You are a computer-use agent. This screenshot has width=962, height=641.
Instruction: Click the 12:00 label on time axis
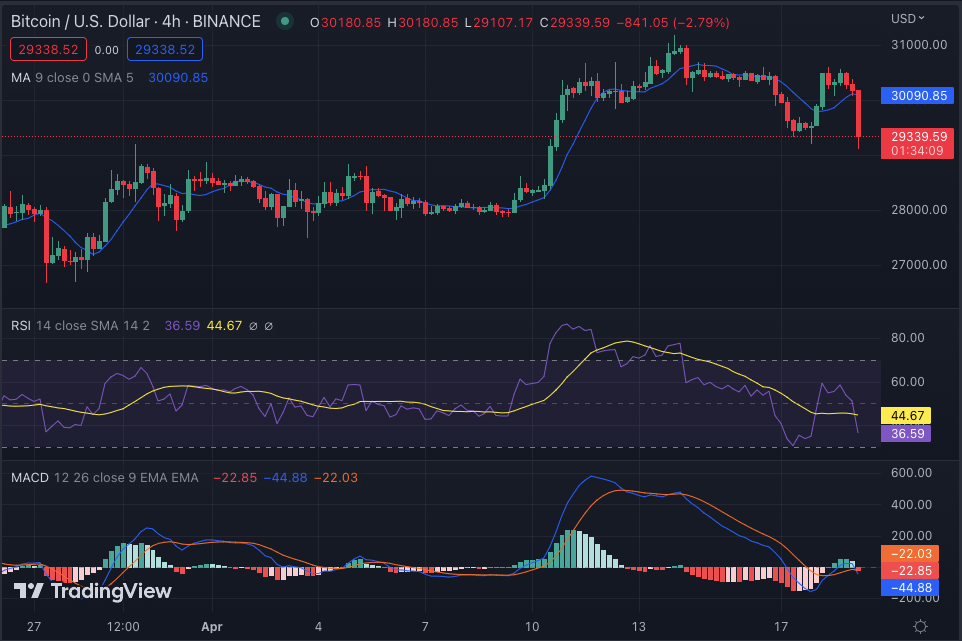pos(123,627)
